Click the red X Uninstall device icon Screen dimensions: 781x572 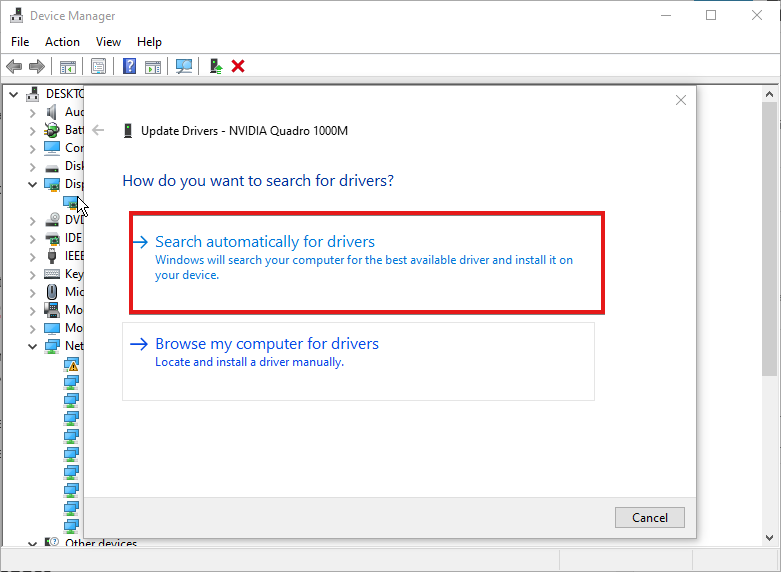(x=238, y=66)
